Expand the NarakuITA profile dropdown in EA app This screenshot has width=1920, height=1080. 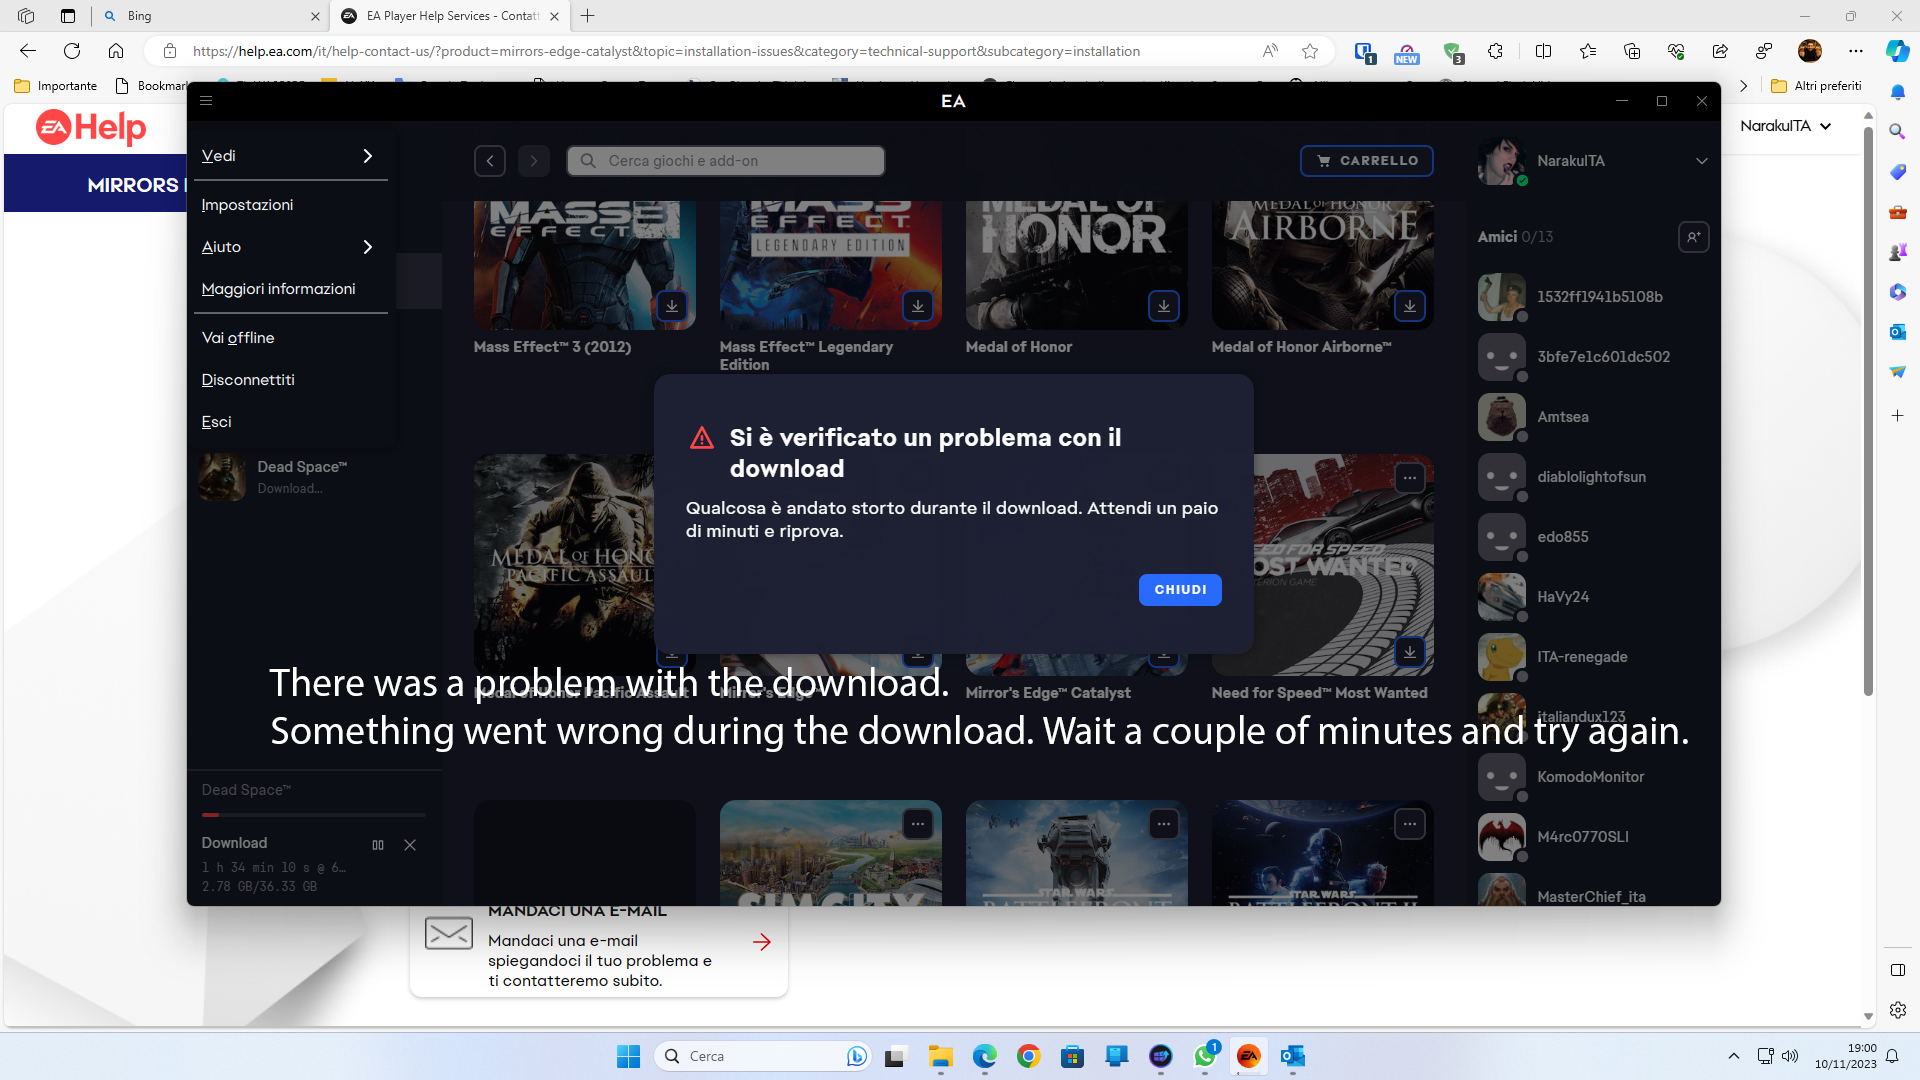[1702, 161]
